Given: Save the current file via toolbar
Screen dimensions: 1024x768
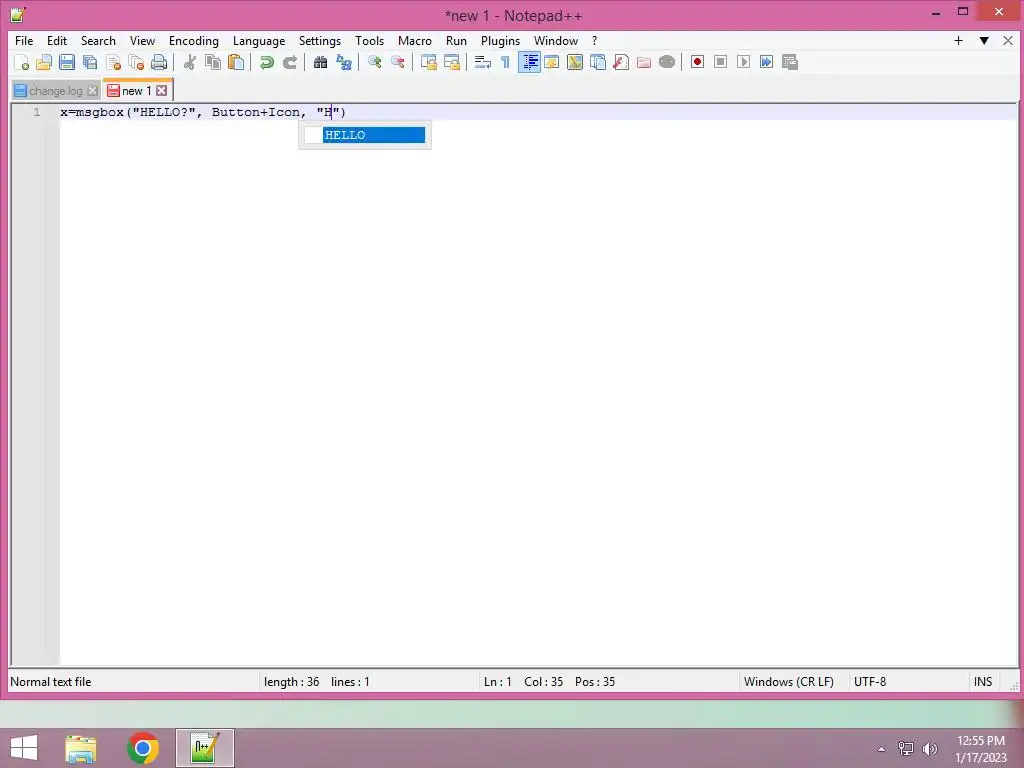Looking at the screenshot, I should click(x=67, y=62).
